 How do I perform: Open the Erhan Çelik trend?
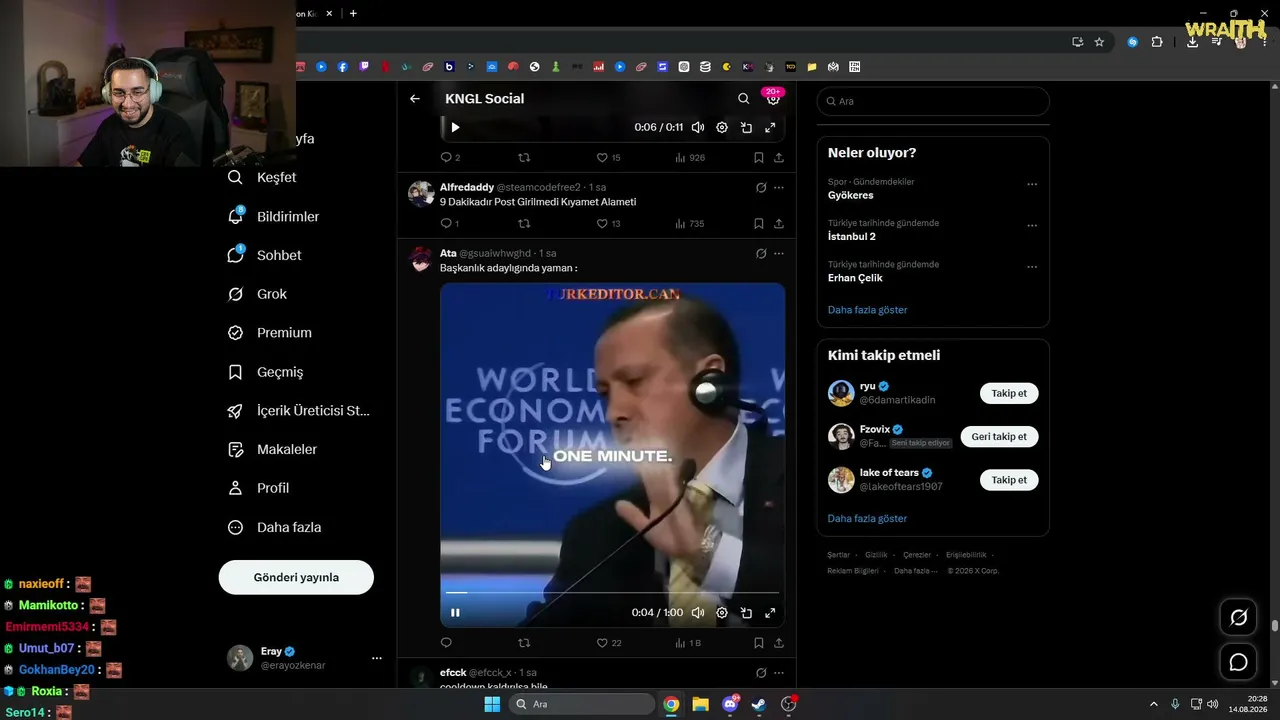(x=855, y=278)
